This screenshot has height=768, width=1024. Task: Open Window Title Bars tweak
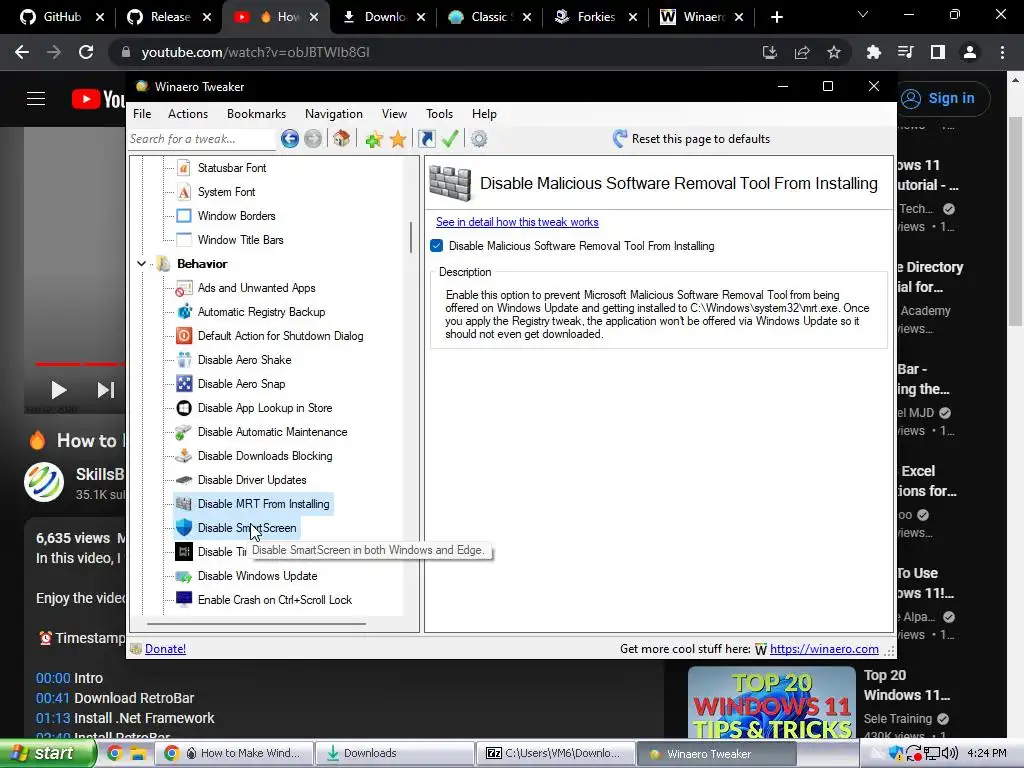point(240,240)
